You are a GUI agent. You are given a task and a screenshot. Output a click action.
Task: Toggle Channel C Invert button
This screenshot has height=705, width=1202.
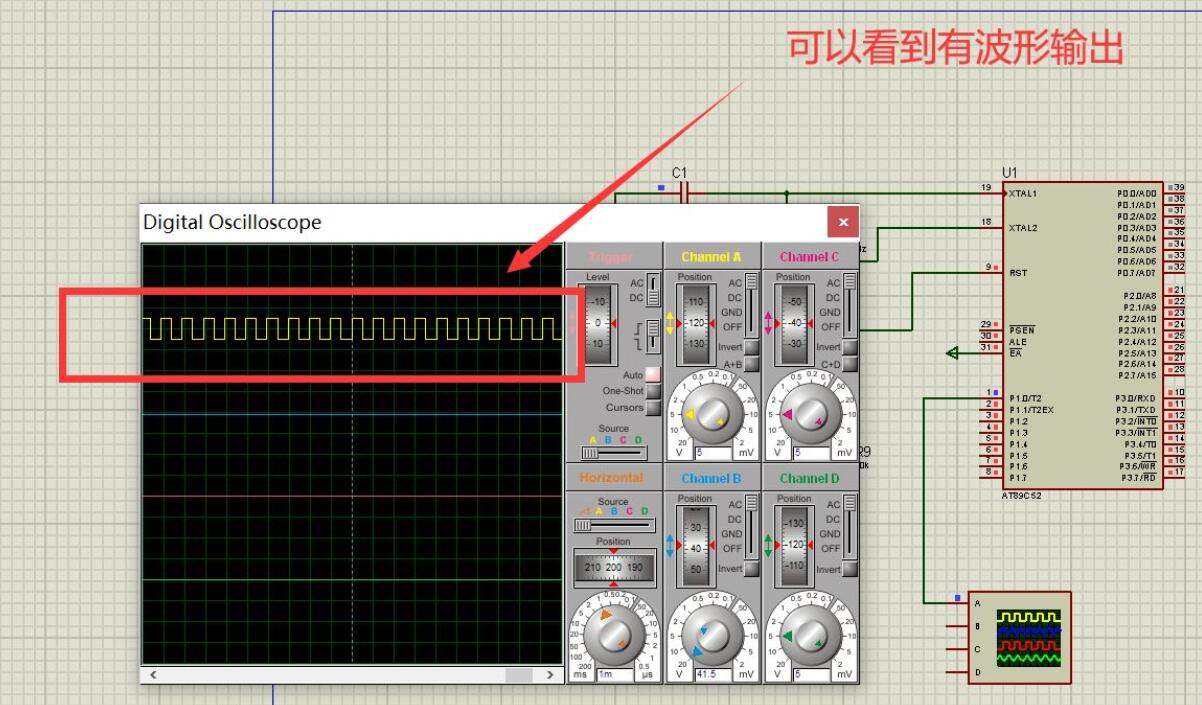(850, 347)
